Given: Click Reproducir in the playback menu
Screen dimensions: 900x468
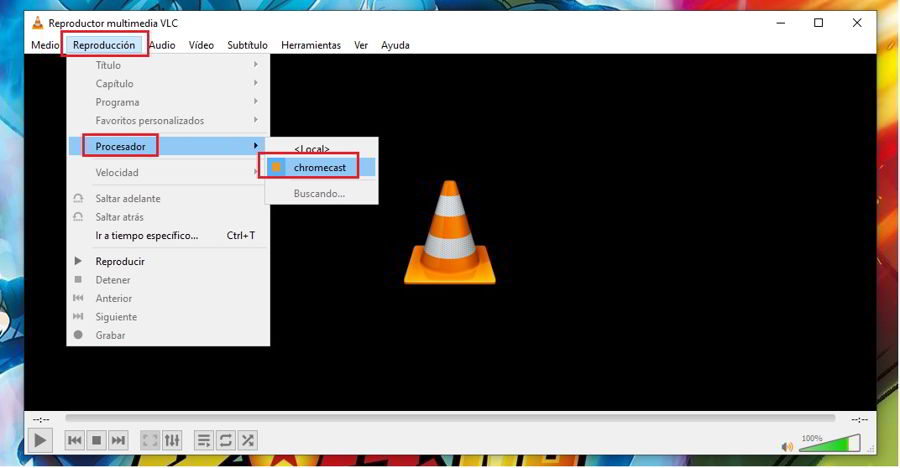Looking at the screenshot, I should click(x=120, y=261).
